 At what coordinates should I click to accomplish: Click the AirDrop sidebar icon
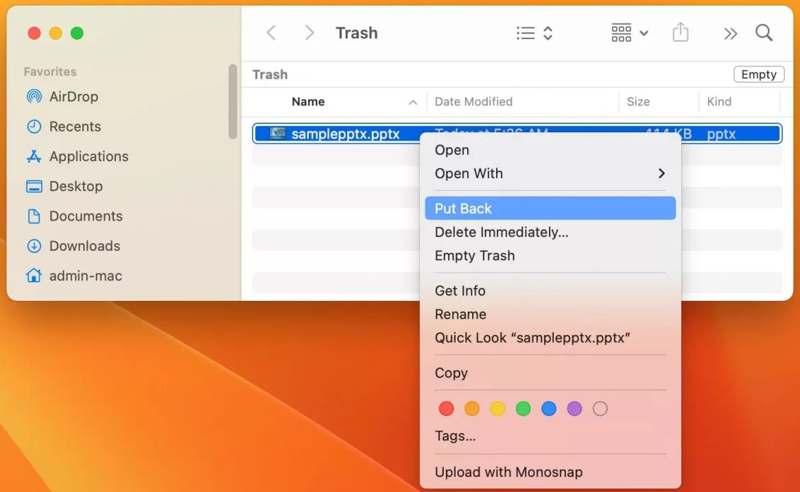tap(34, 96)
